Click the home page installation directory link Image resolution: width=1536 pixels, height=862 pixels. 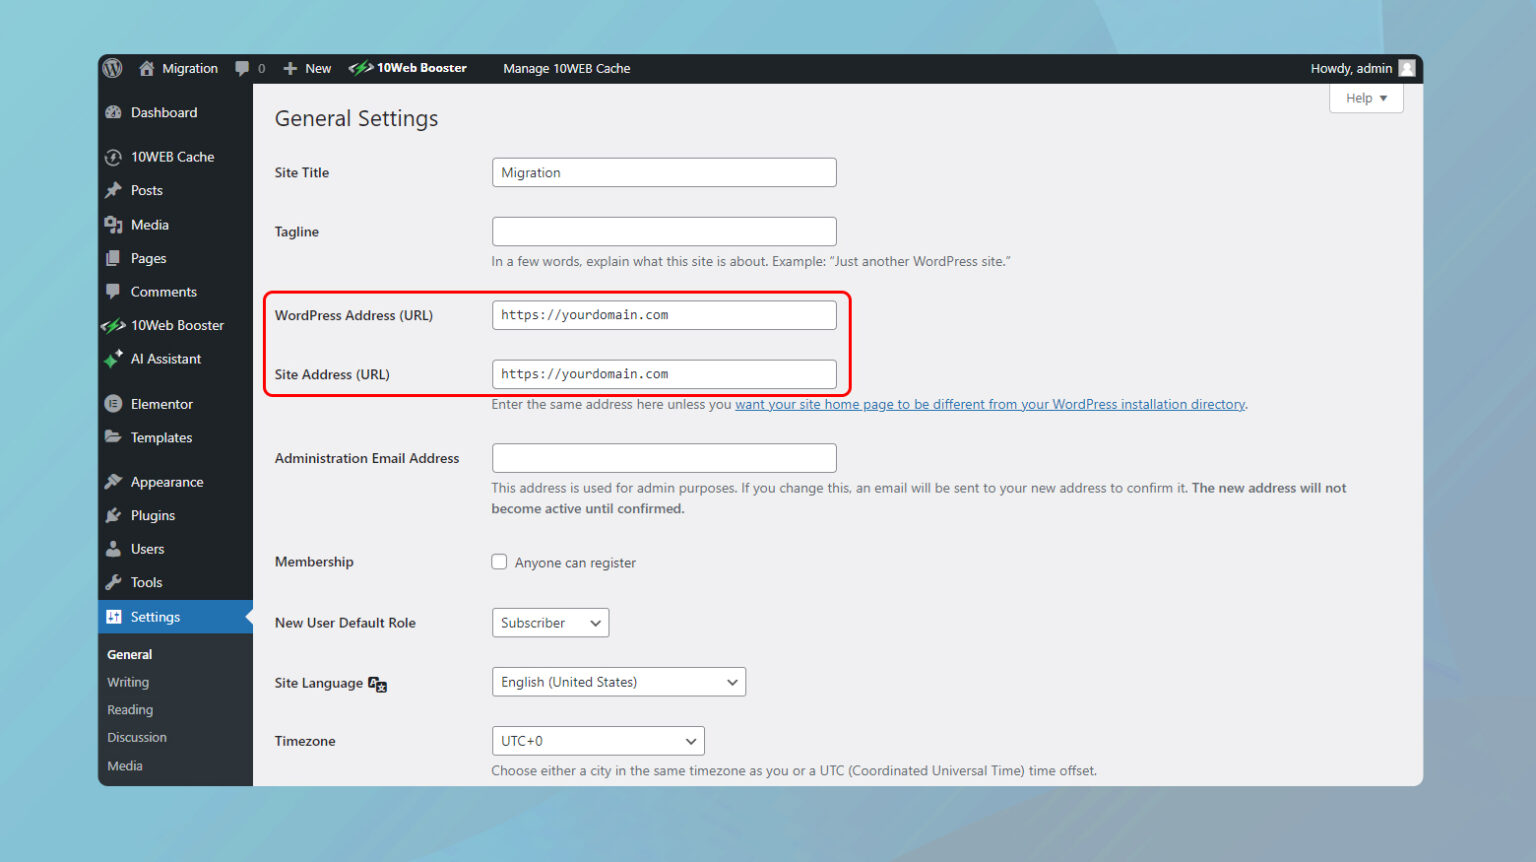point(990,404)
